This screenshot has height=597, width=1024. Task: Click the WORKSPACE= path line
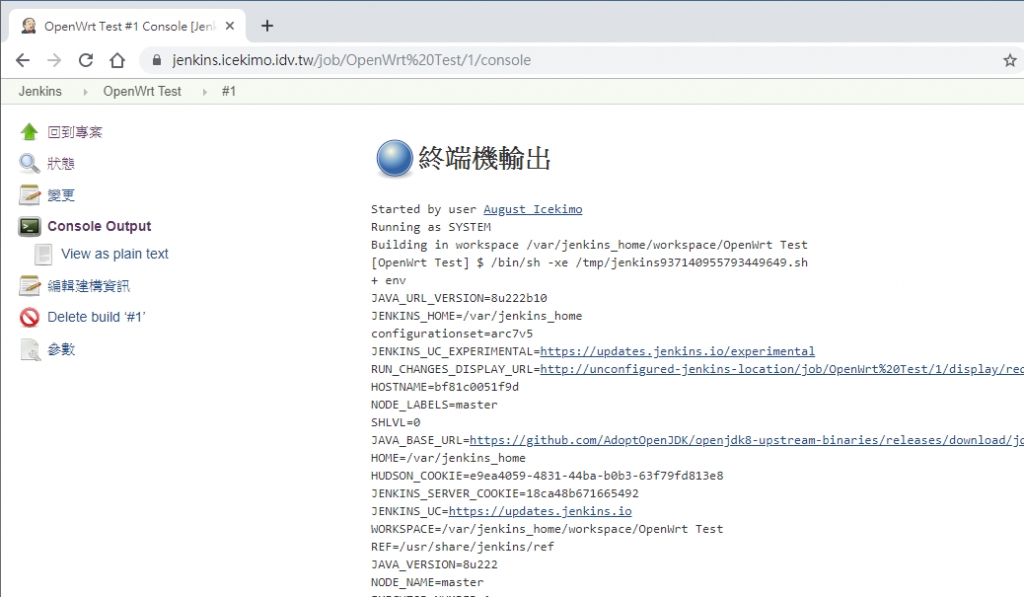[547, 529]
